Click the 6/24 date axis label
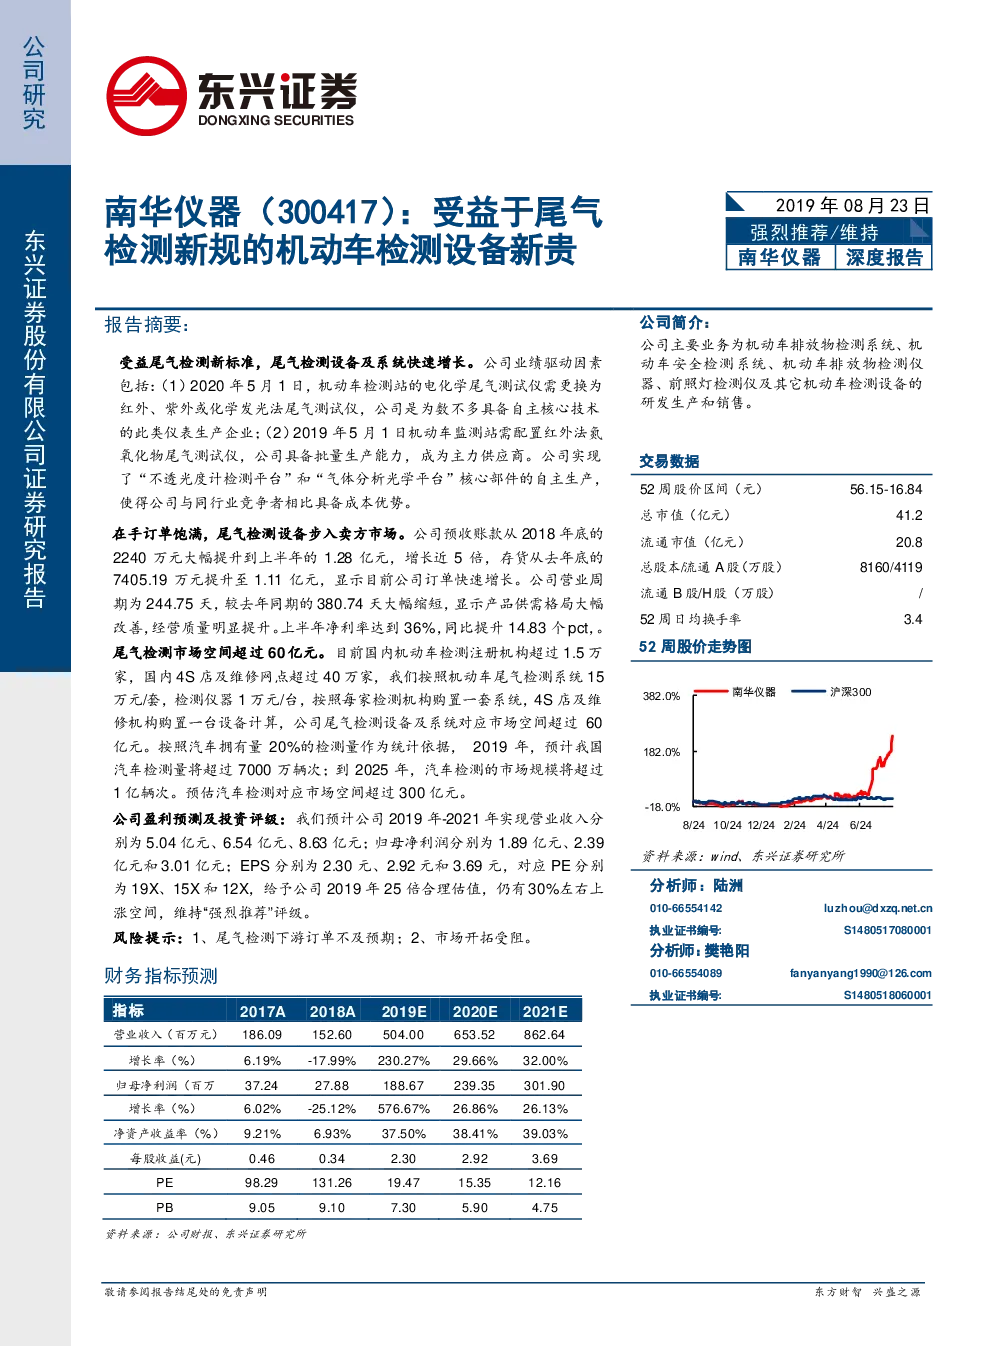This screenshot has width=993, height=1346. (860, 825)
